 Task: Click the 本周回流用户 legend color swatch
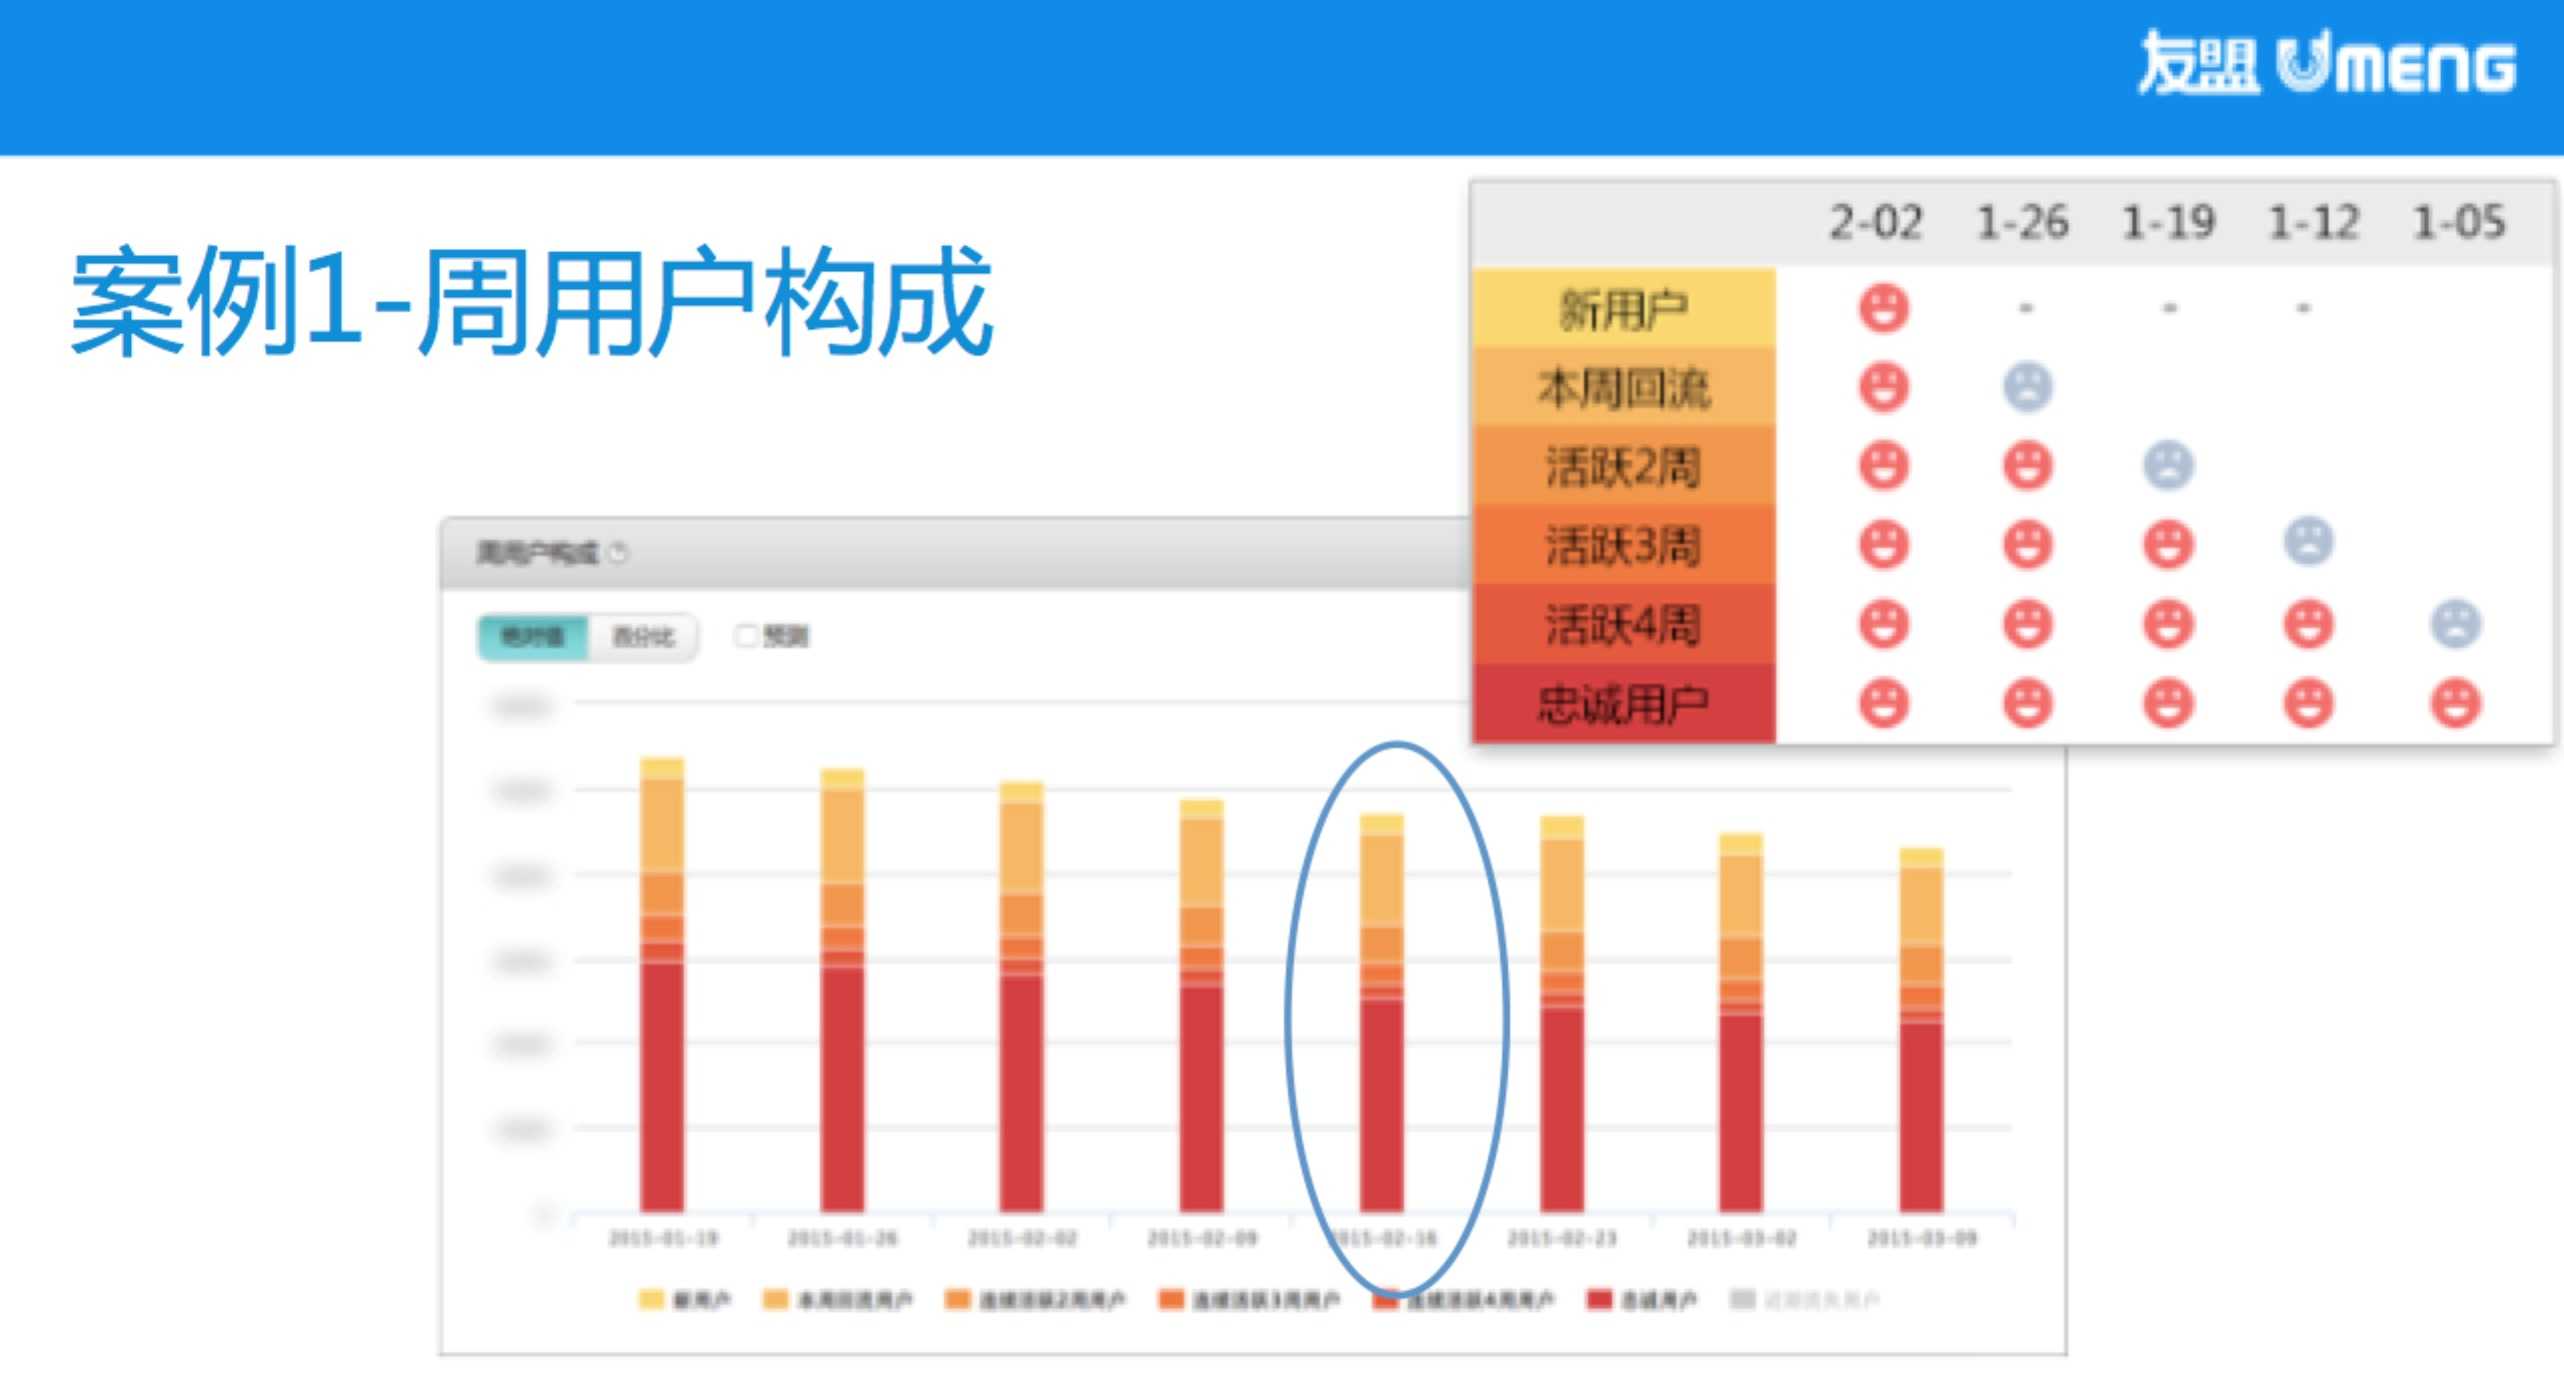click(775, 1300)
